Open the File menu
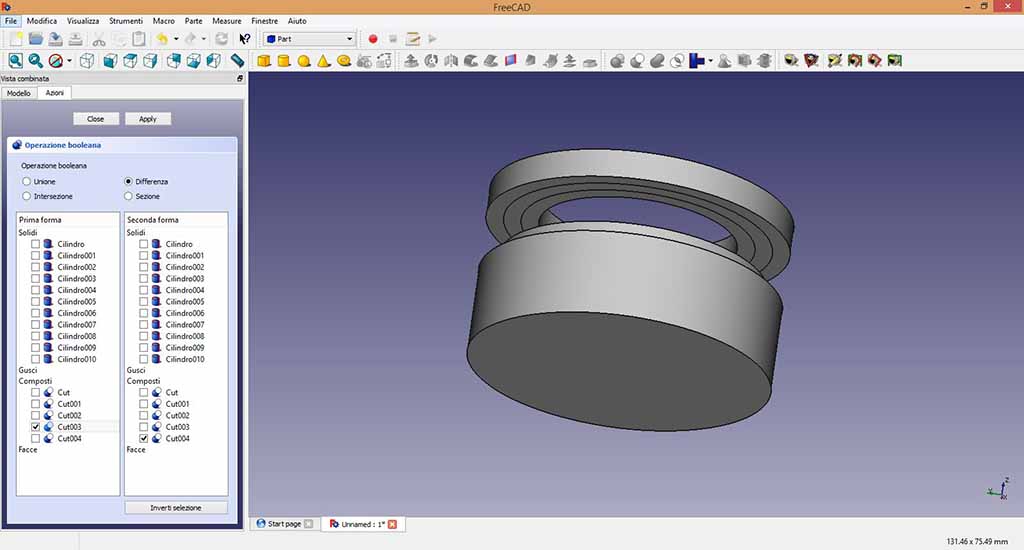The width and height of the screenshot is (1024, 550). click(x=11, y=21)
